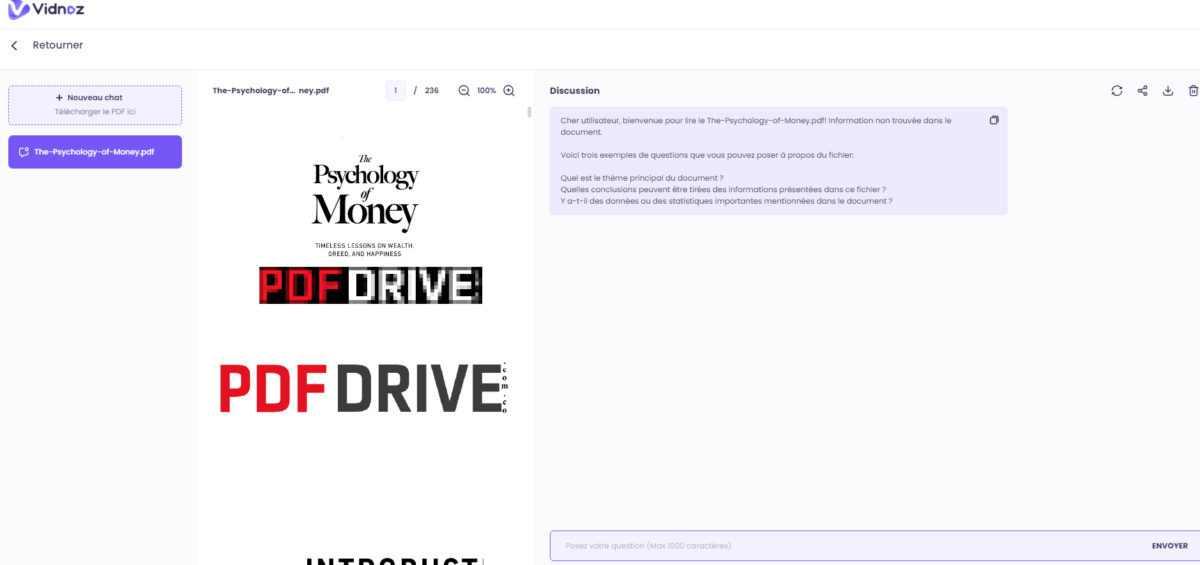Click the Psychology of Money cover title
The width and height of the screenshot is (1200, 565).
pyautogui.click(x=365, y=192)
